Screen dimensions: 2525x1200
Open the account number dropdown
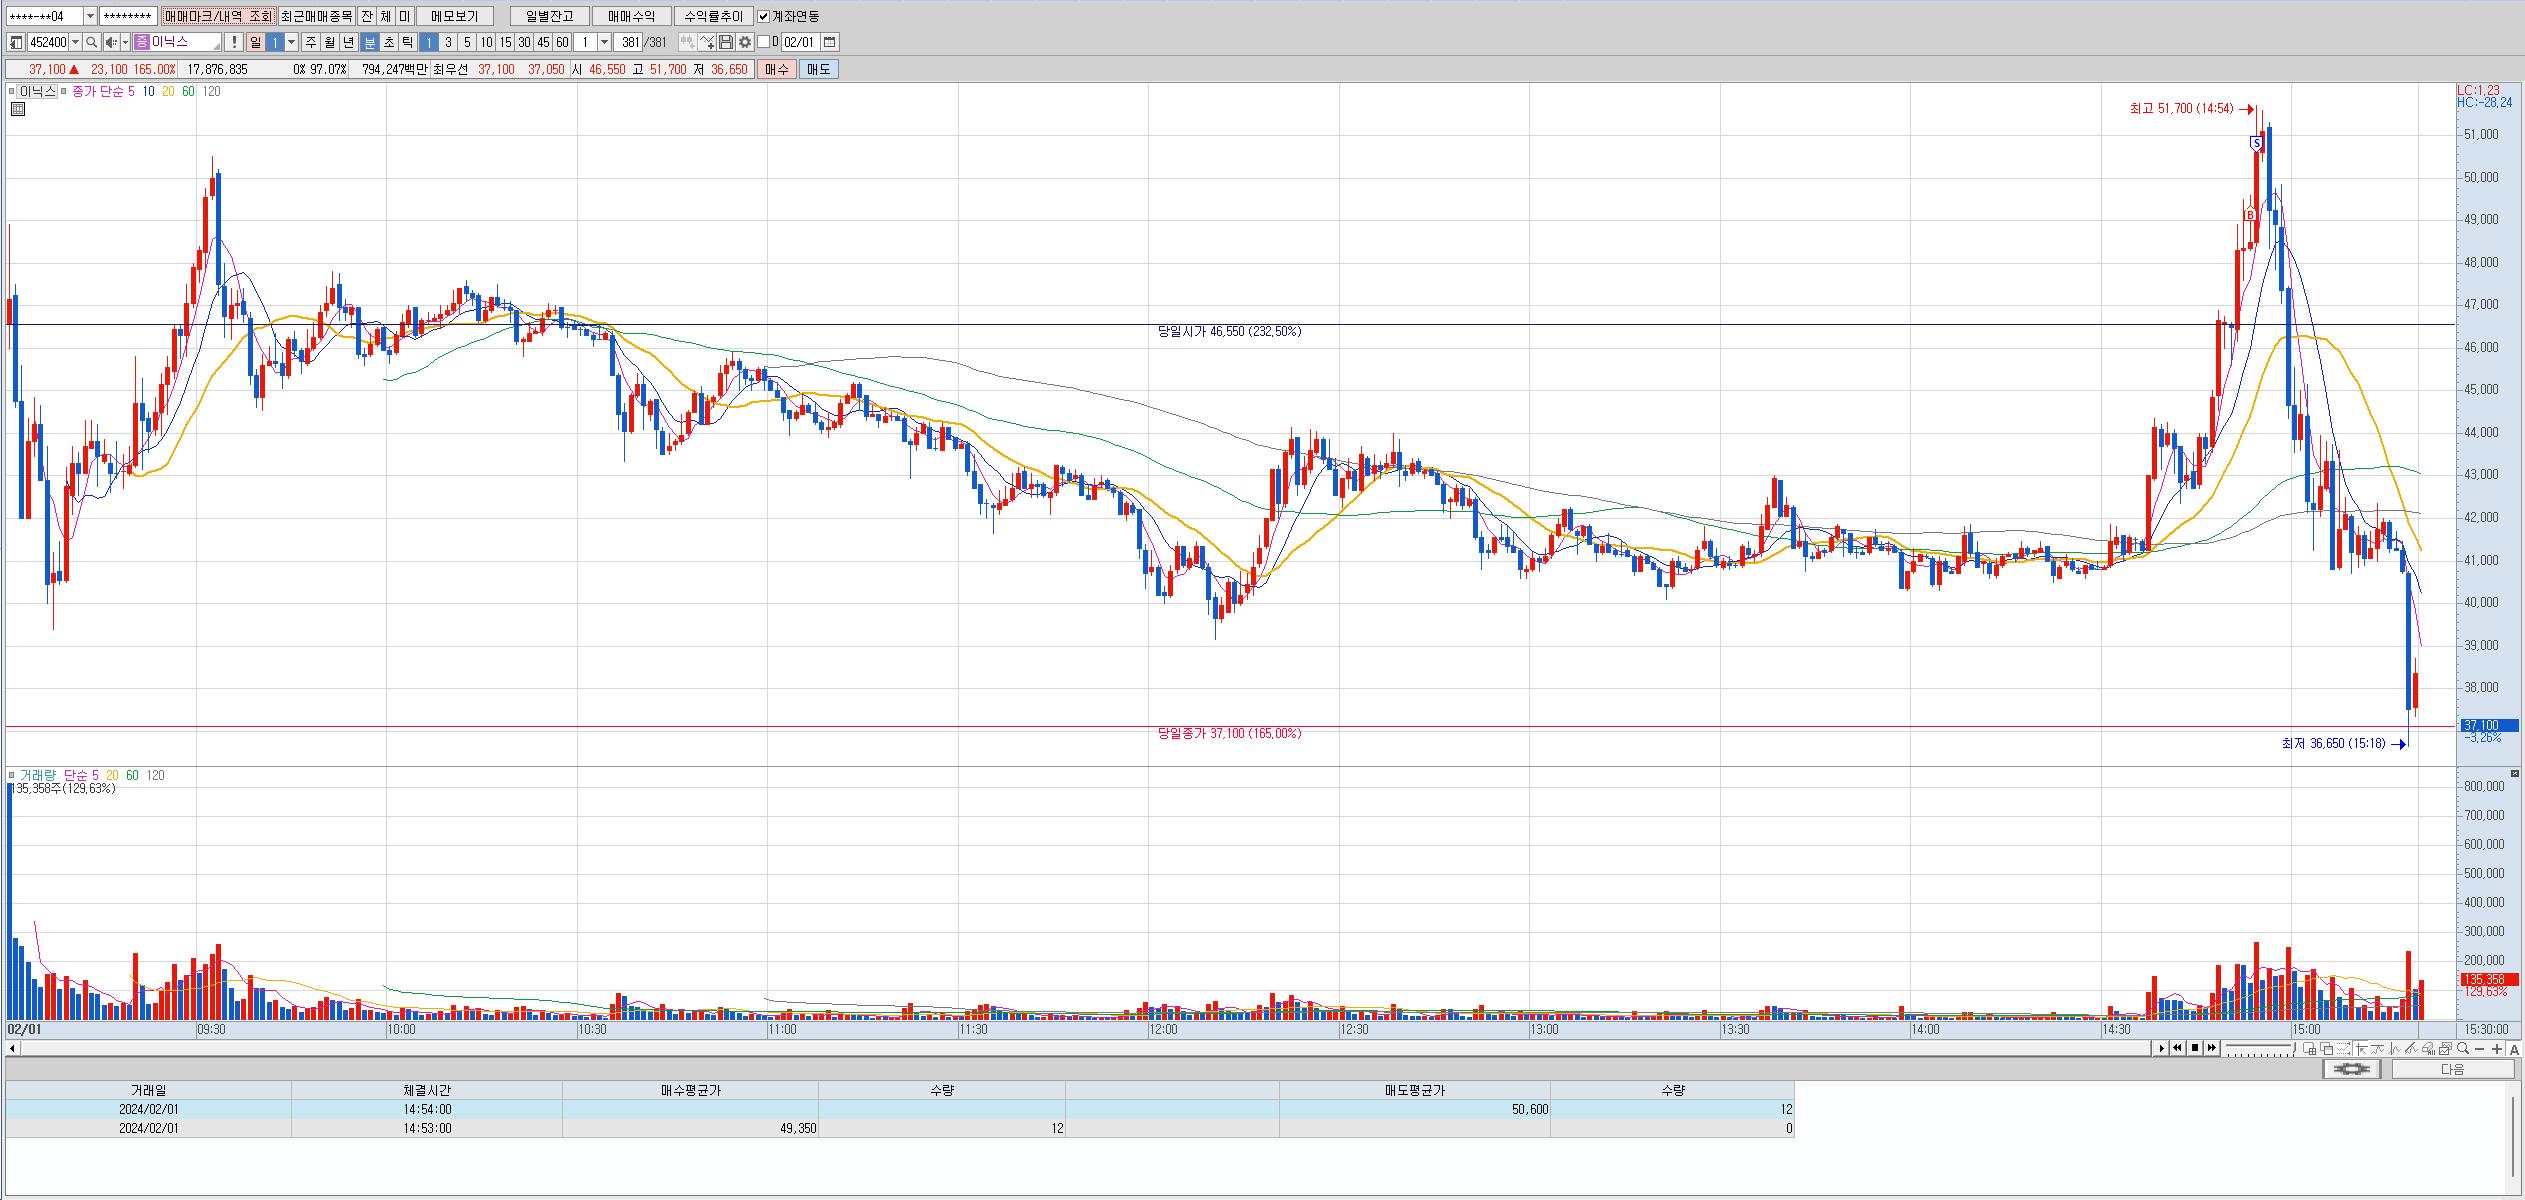pos(90,16)
